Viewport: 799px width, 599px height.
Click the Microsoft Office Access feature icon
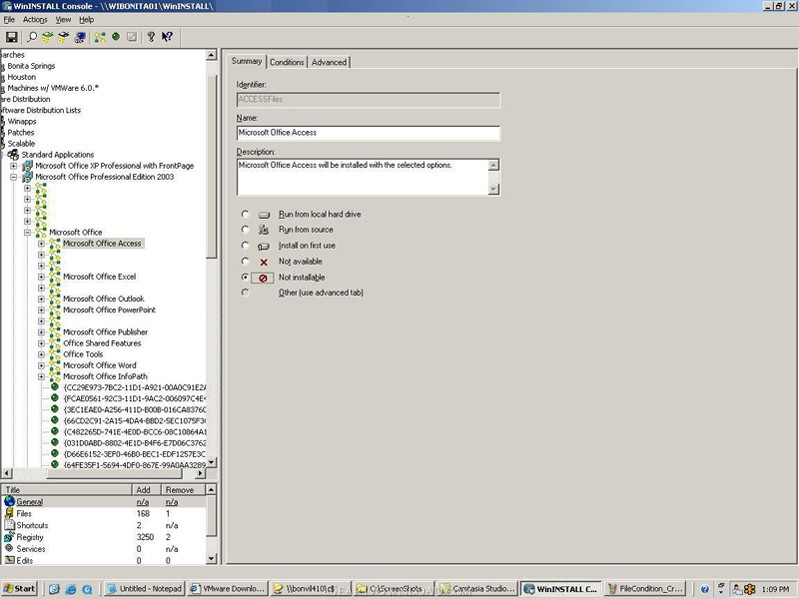(x=55, y=243)
